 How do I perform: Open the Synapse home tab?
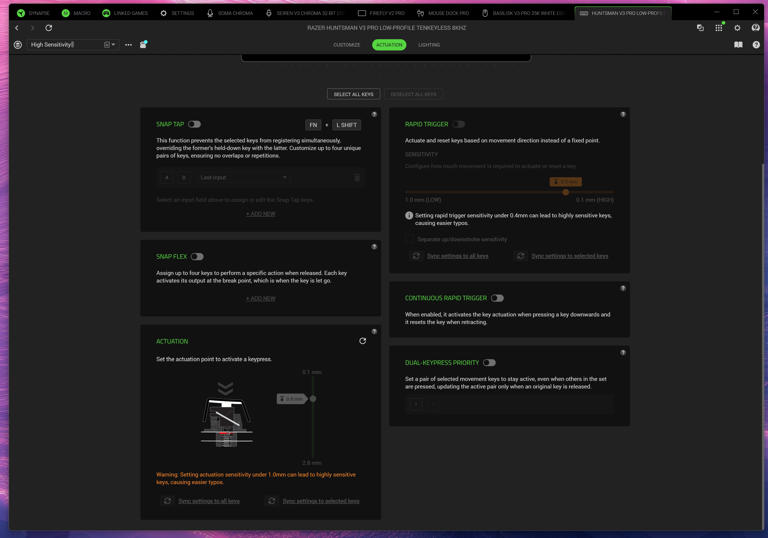pos(33,13)
